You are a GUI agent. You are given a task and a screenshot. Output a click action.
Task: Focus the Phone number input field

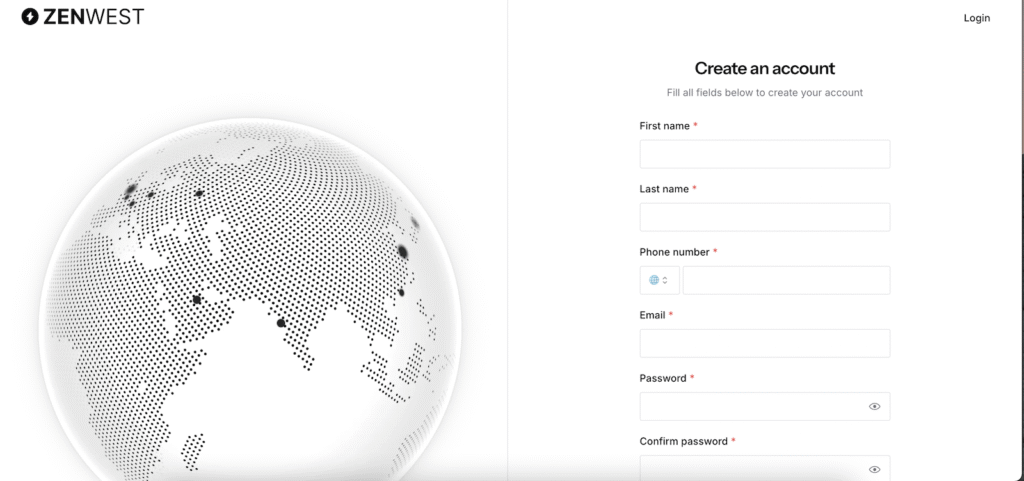[786, 280]
